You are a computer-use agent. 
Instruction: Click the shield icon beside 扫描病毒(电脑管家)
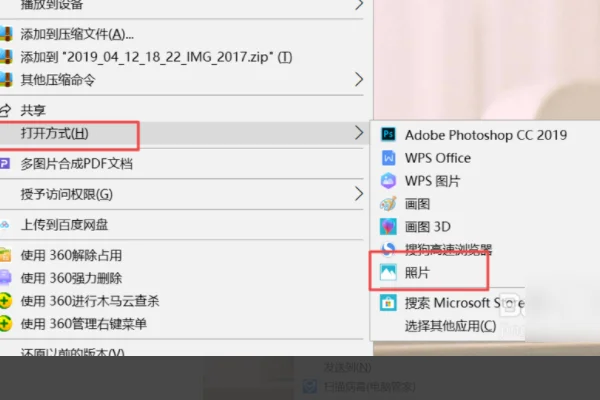310,386
